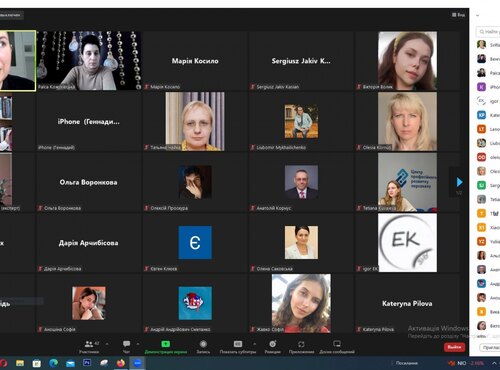Open Firefox from the taskbar

pos(121,363)
